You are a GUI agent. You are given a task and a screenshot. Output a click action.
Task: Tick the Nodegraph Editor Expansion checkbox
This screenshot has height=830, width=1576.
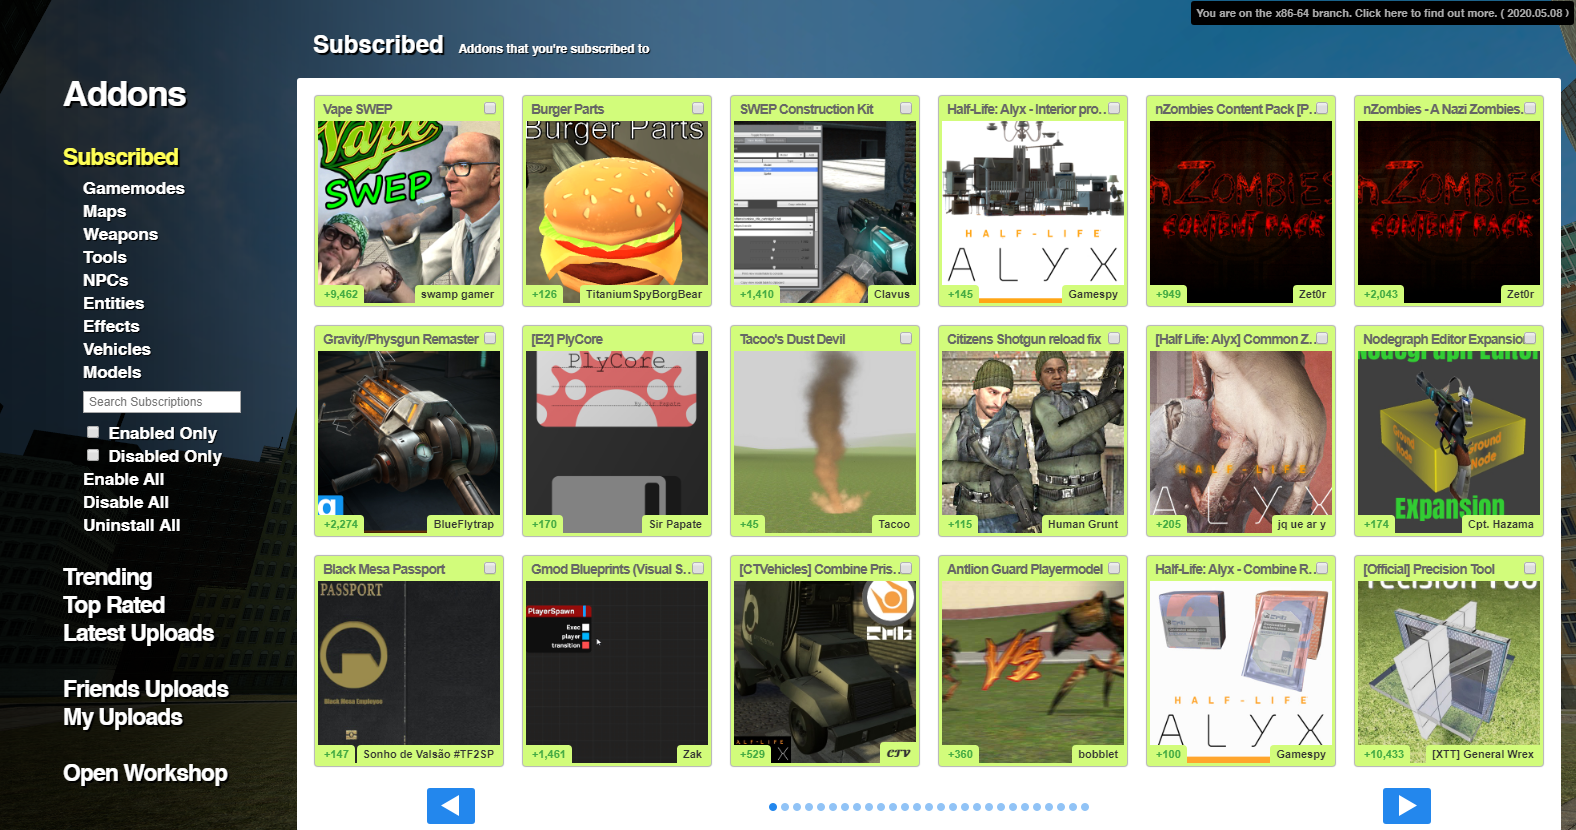click(x=1530, y=338)
